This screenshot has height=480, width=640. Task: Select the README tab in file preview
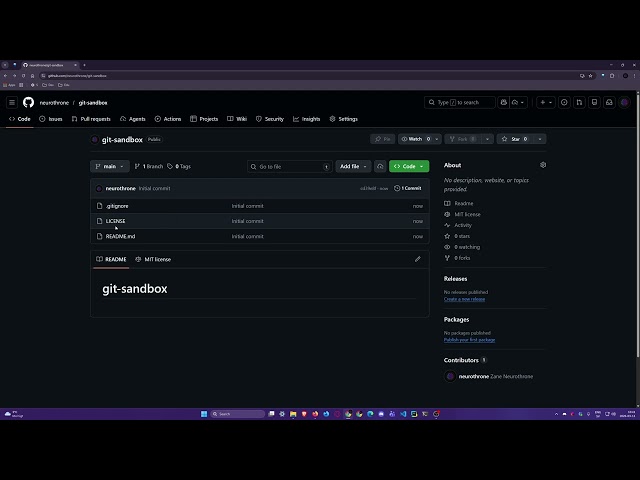(x=111, y=259)
